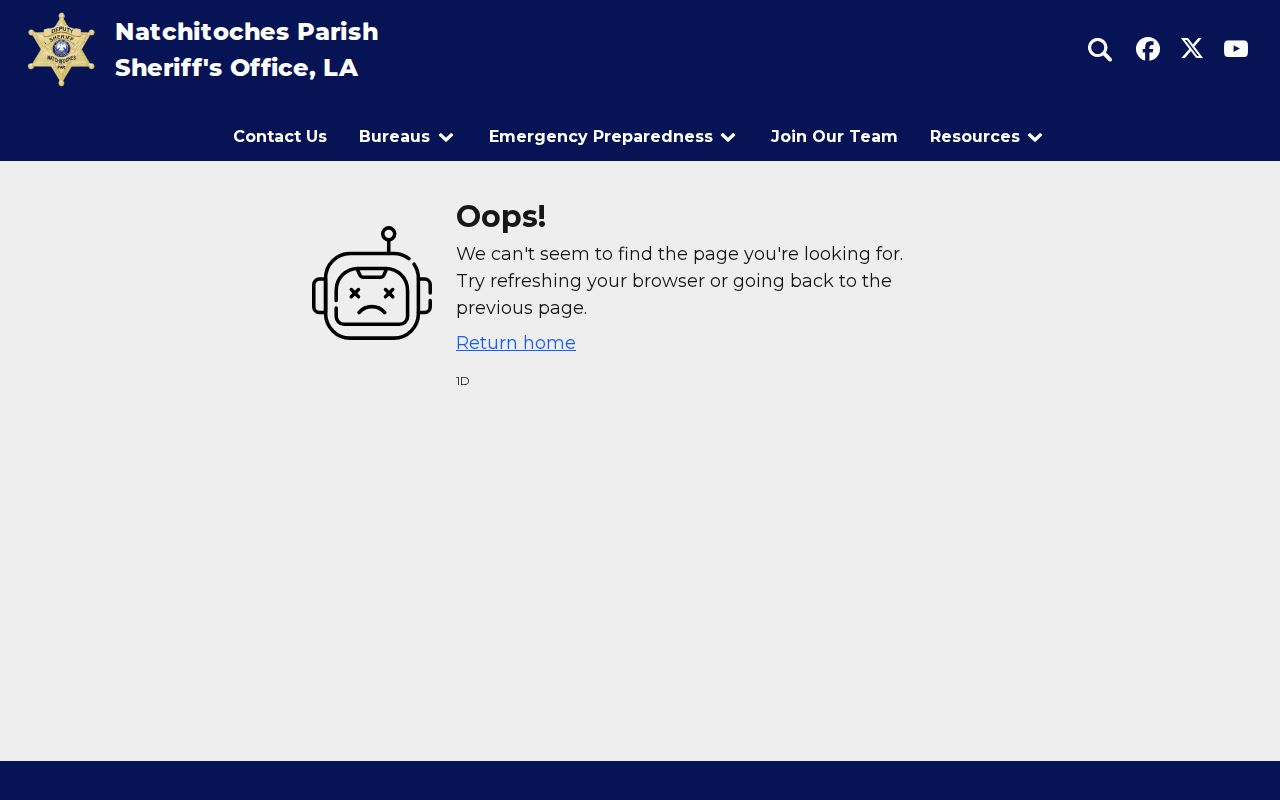The width and height of the screenshot is (1280, 800).
Task: Open the site search
Action: (x=1100, y=49)
